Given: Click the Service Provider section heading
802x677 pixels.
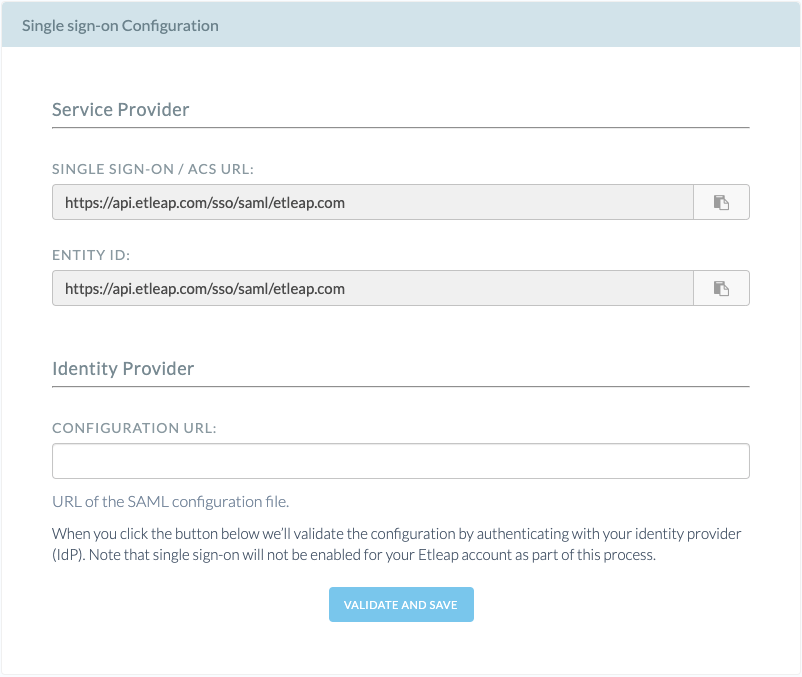Looking at the screenshot, I should (120, 109).
